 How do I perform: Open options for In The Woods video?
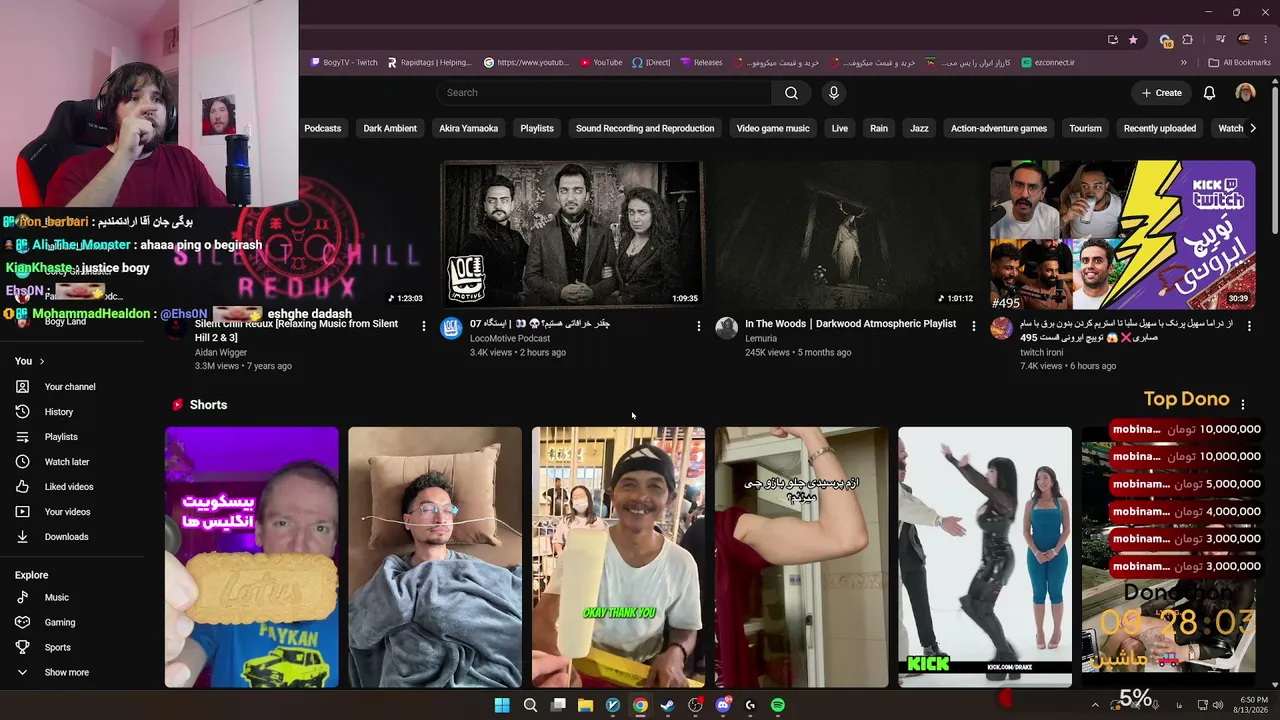(x=974, y=326)
